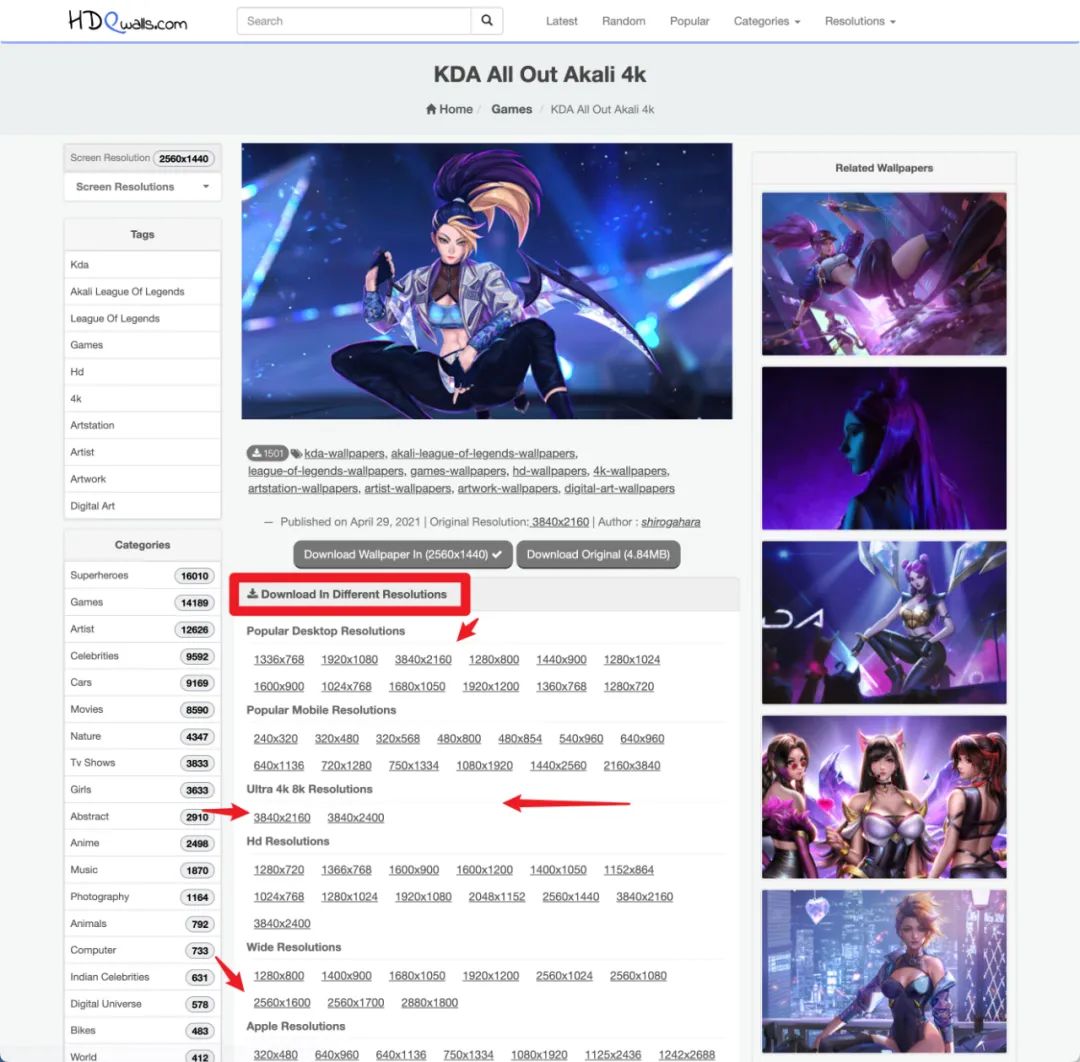Image resolution: width=1080 pixels, height=1062 pixels.
Task: Click the digital-art-wallpapers tag link
Action: tap(619, 488)
